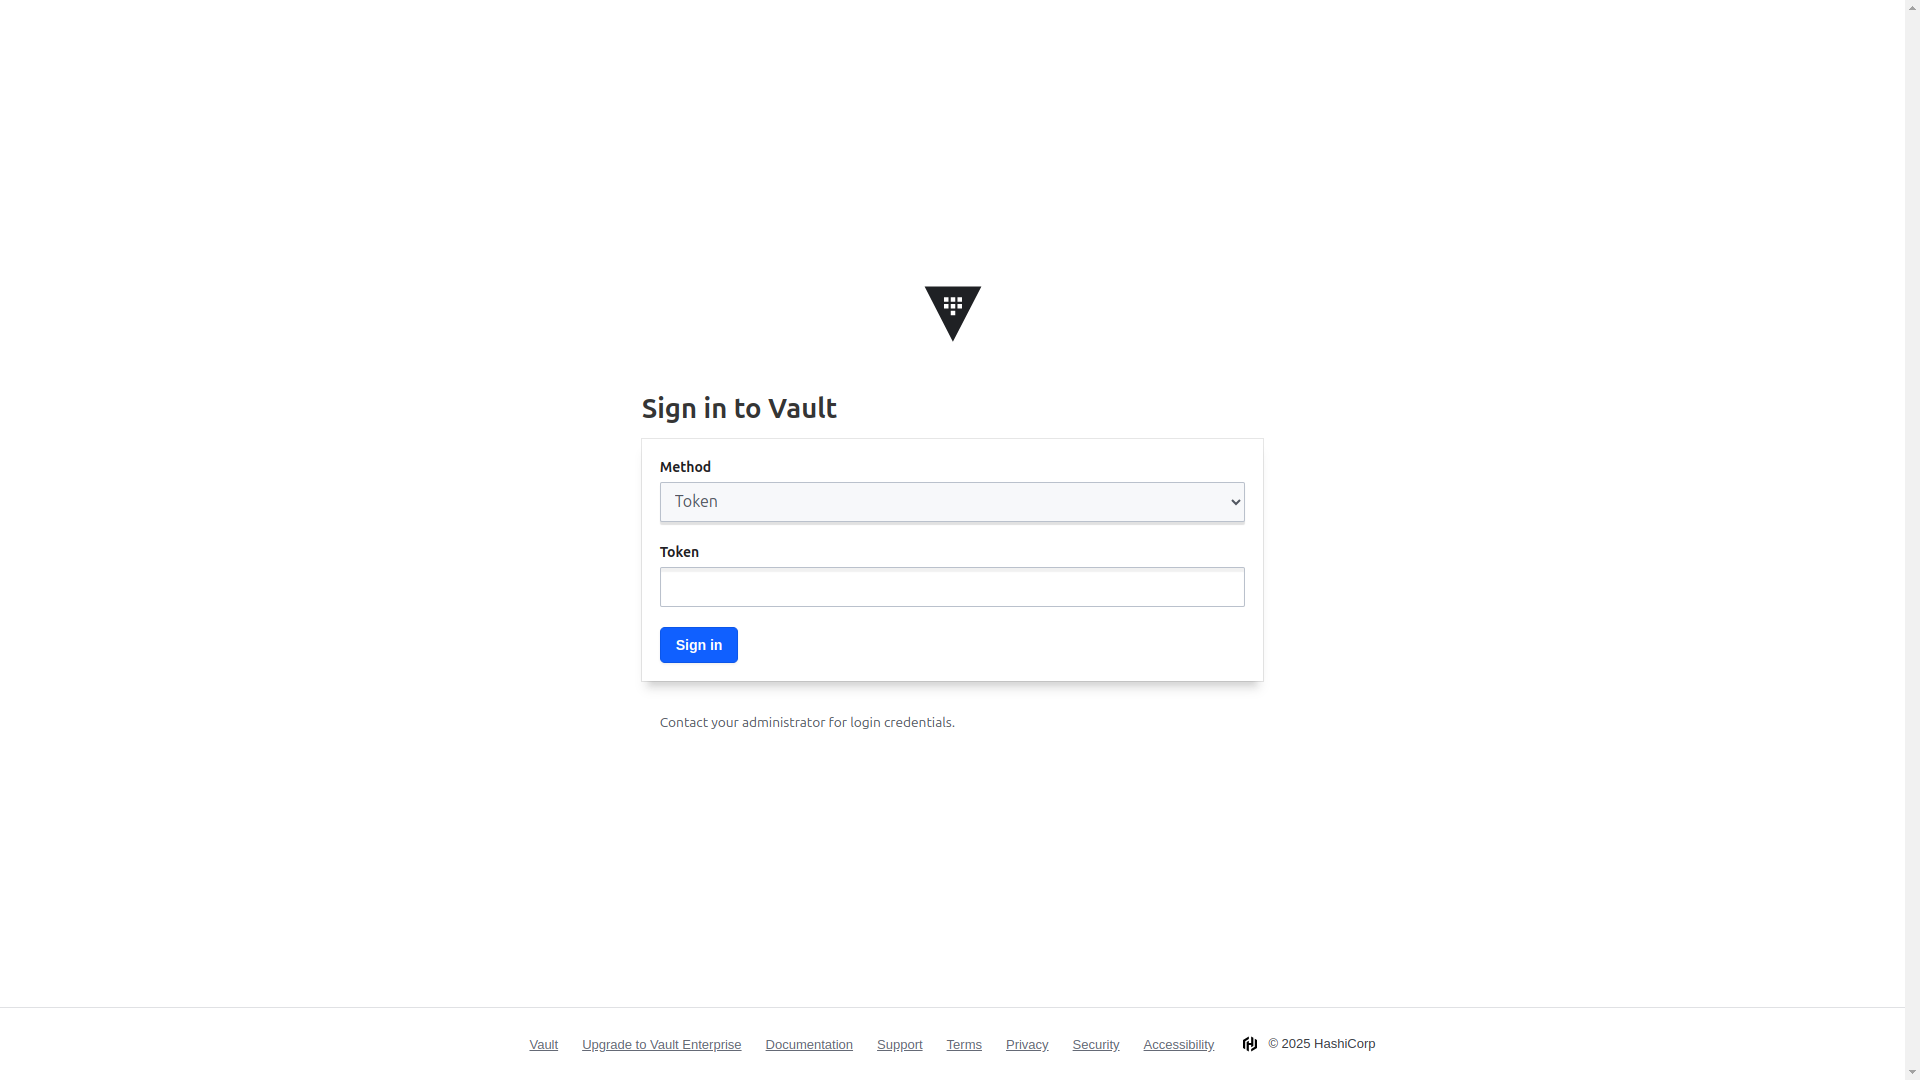Click the Vault logo icon at top

(x=952, y=313)
